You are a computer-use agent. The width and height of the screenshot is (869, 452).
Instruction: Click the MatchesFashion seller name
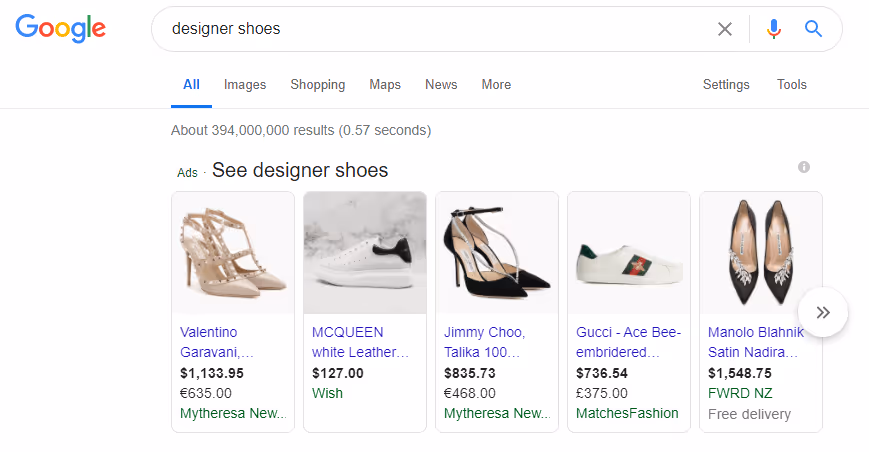[x=627, y=413]
